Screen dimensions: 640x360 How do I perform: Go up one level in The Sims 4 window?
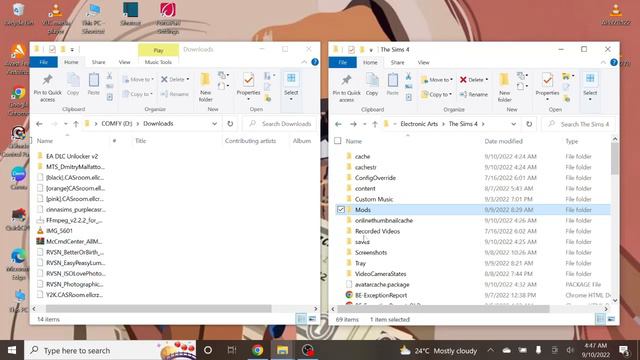(x=375, y=124)
